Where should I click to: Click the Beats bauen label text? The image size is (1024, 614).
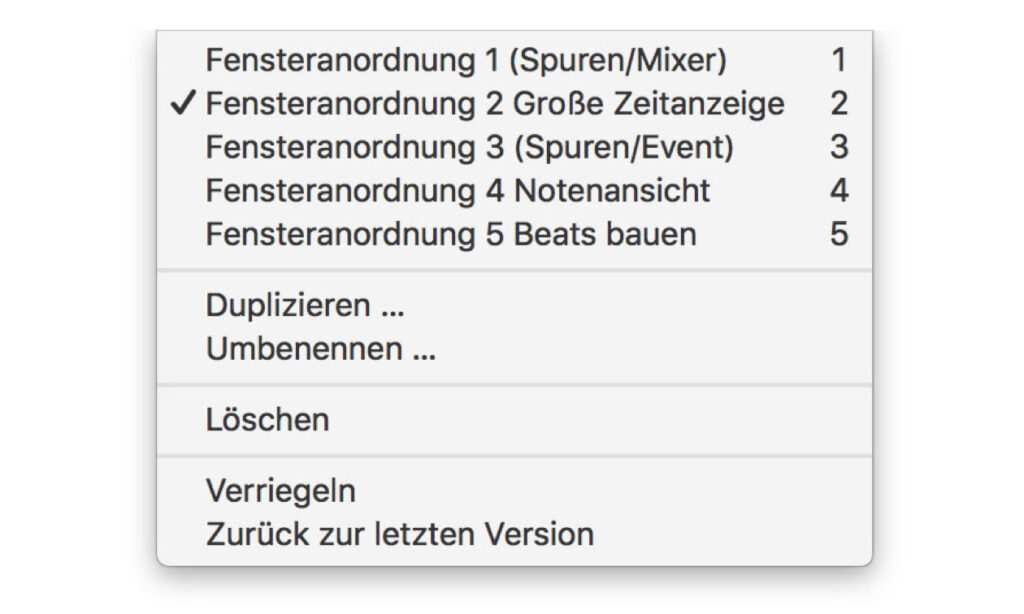coord(605,234)
